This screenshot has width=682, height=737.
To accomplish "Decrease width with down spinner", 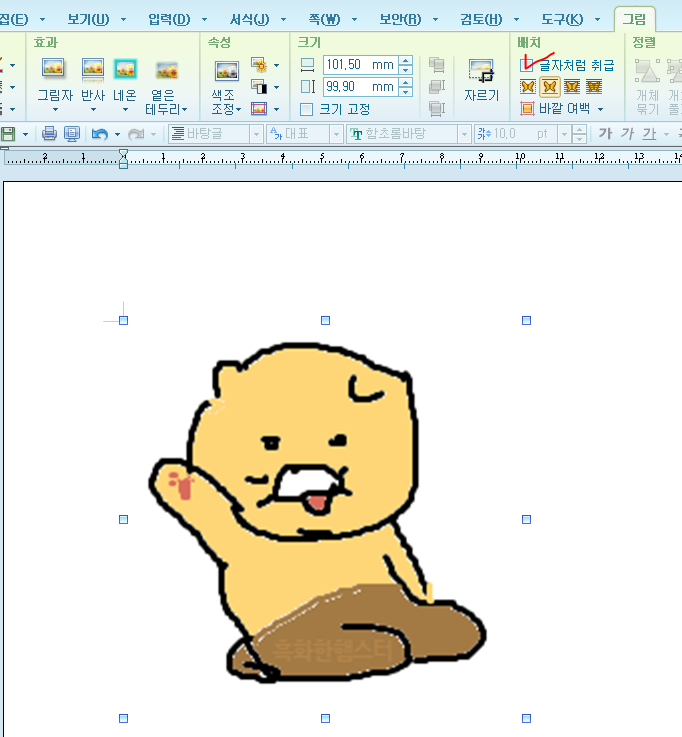I will pyautogui.click(x=405, y=70).
